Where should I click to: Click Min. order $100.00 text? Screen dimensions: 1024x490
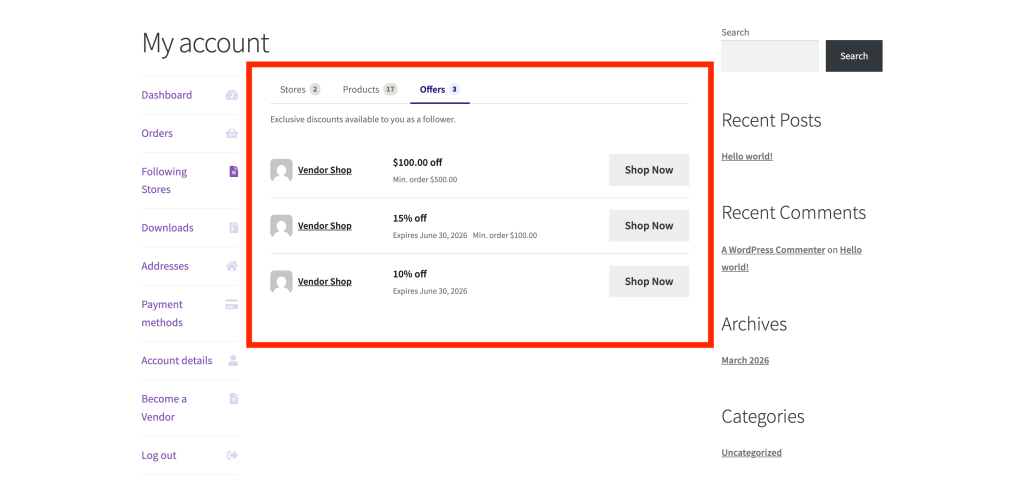[x=505, y=235]
